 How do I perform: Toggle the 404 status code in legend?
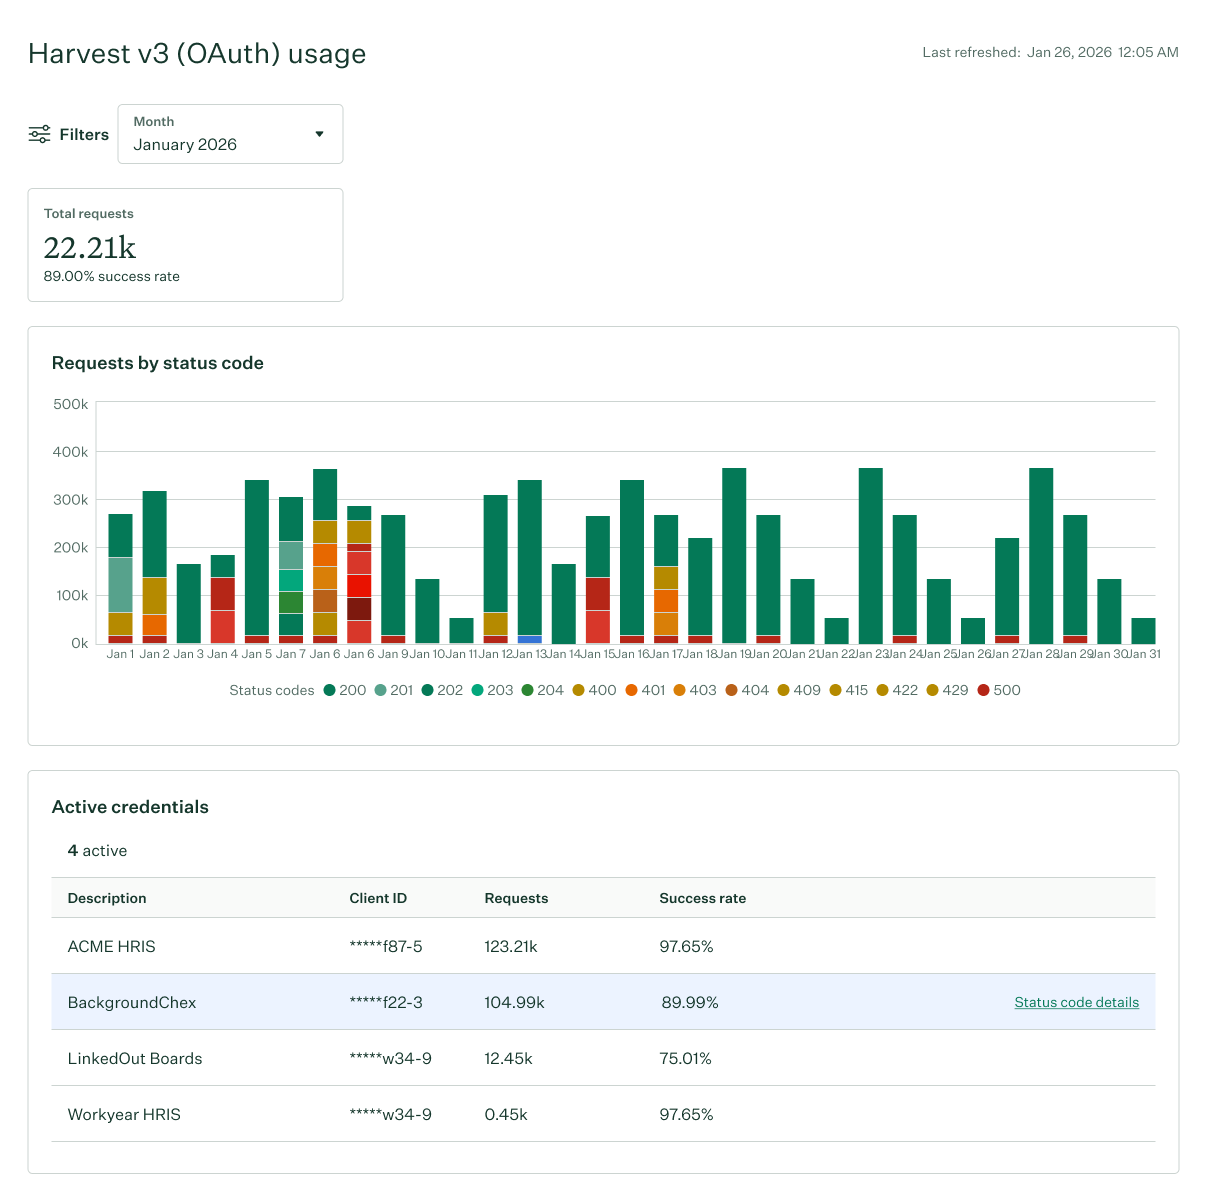tap(731, 690)
